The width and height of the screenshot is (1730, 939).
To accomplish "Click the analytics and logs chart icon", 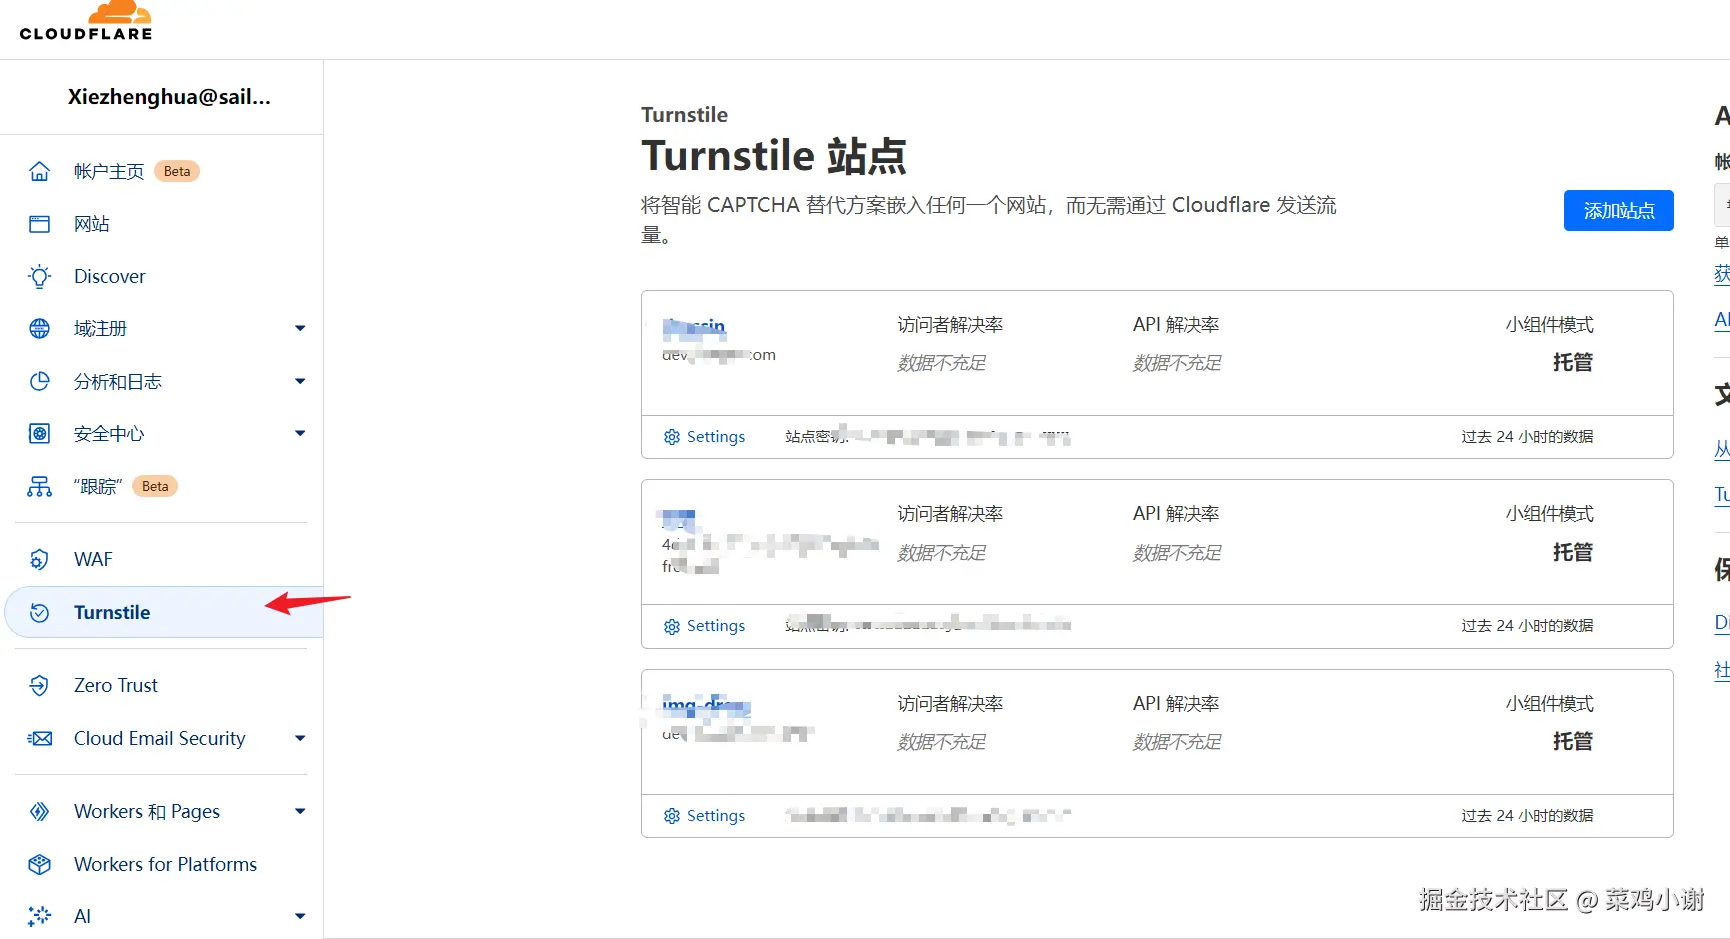I will 40,381.
